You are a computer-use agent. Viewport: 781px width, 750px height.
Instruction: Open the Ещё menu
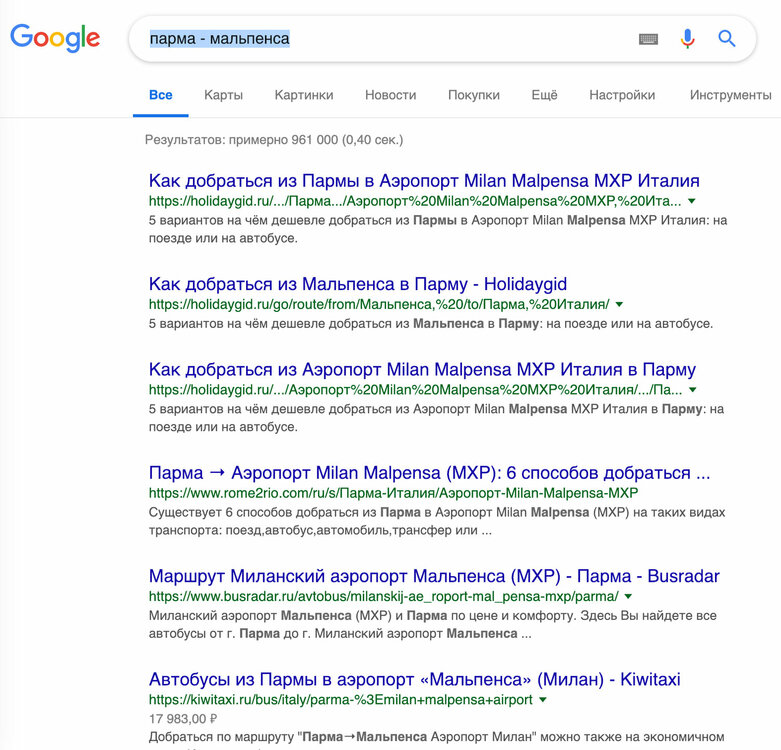pos(544,95)
